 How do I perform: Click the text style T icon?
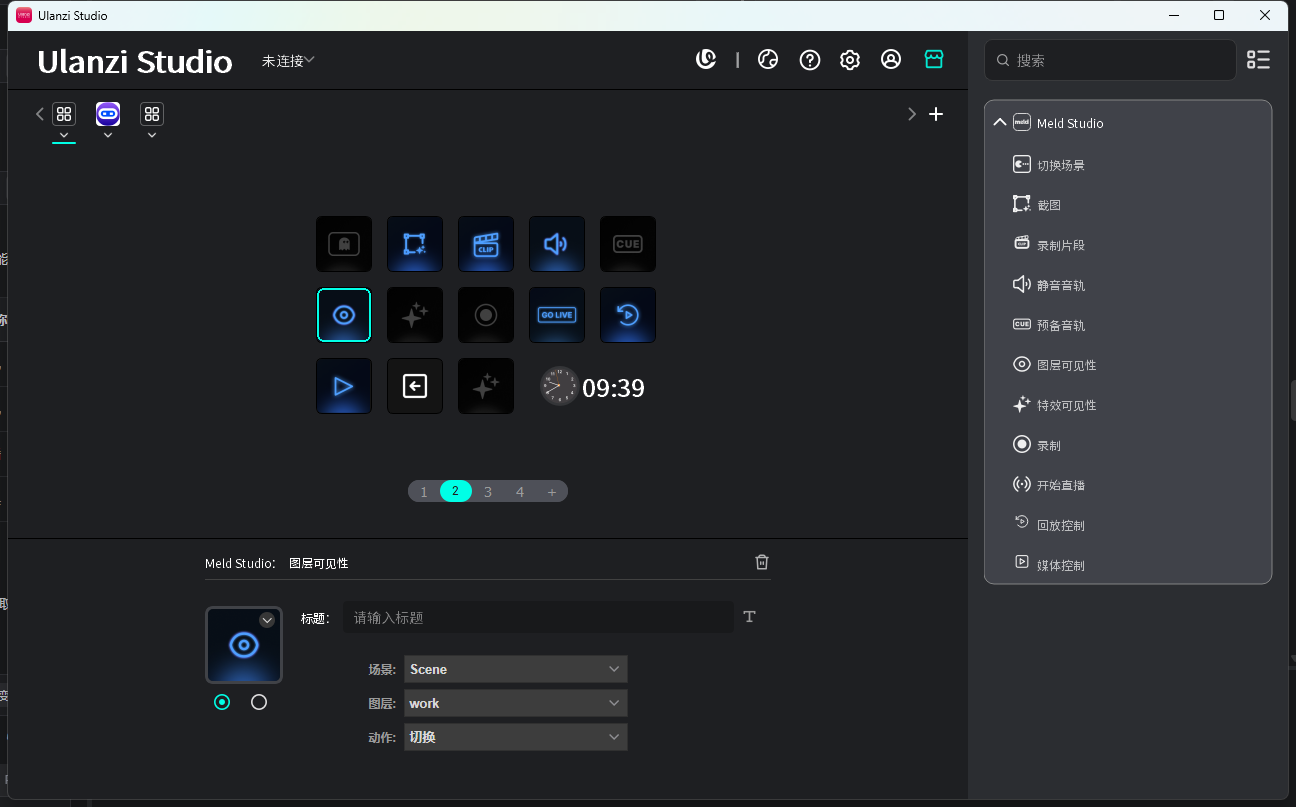pos(750,617)
